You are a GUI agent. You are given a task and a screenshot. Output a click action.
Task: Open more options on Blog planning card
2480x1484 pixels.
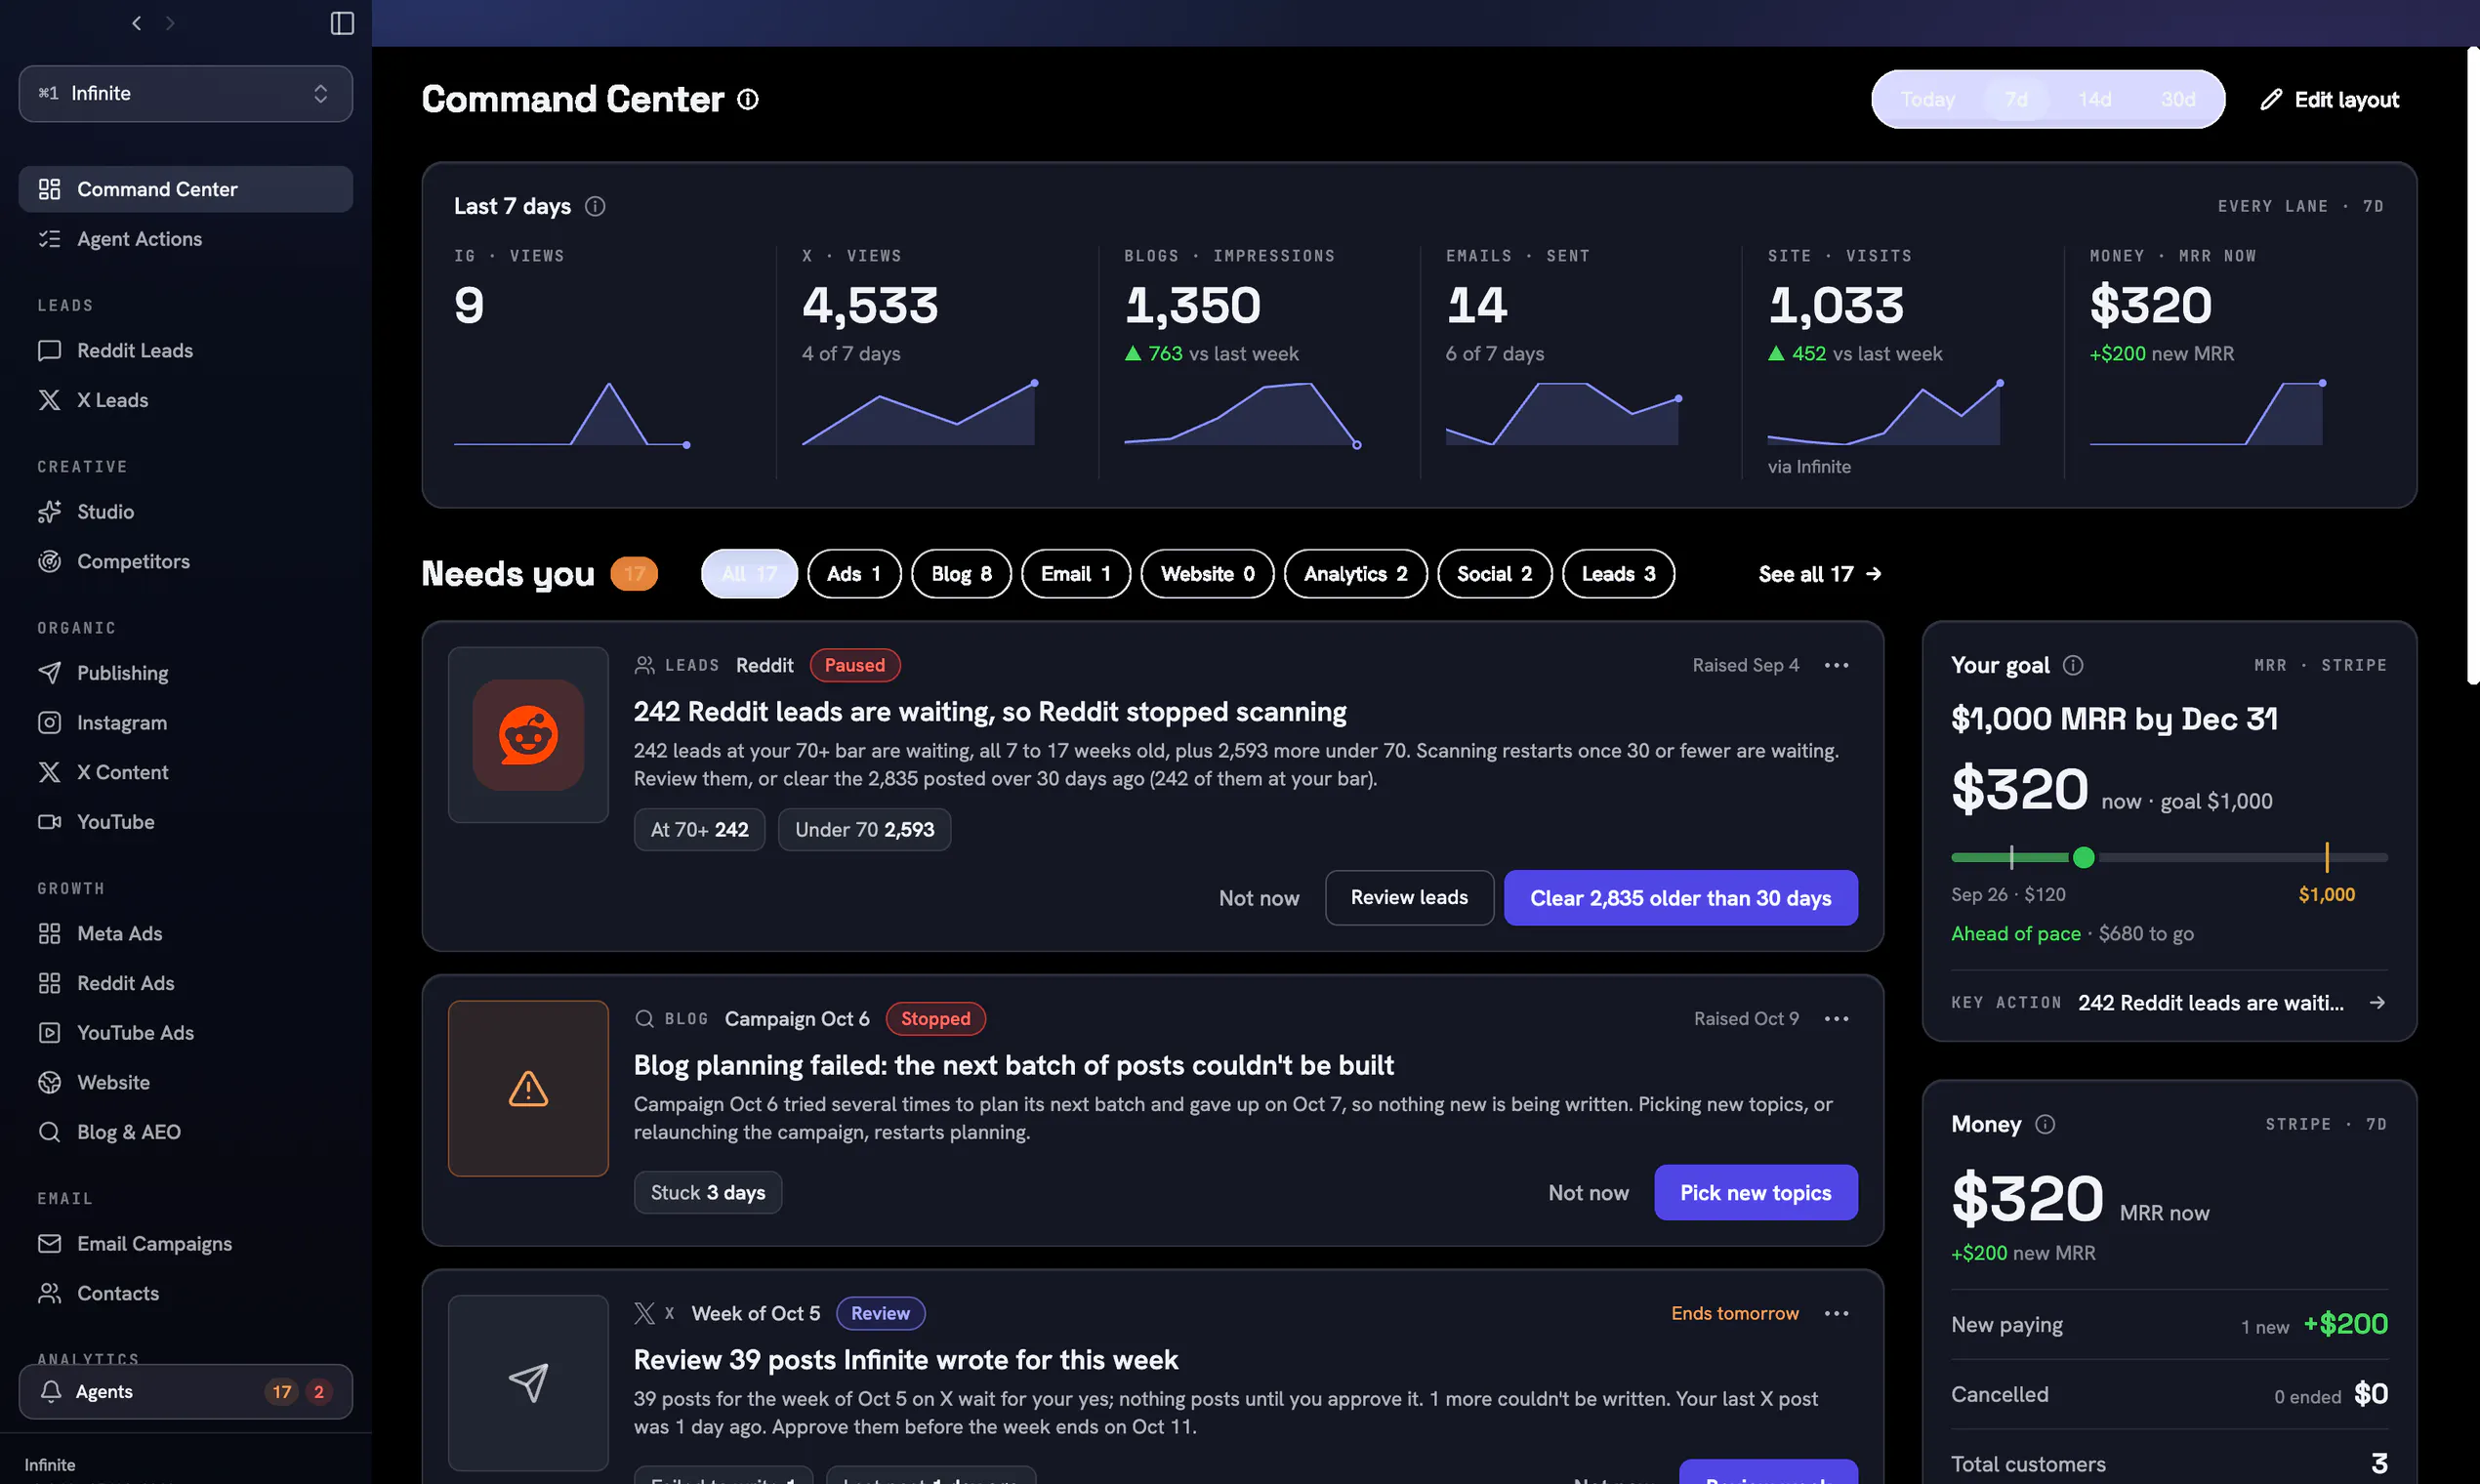click(1836, 1018)
